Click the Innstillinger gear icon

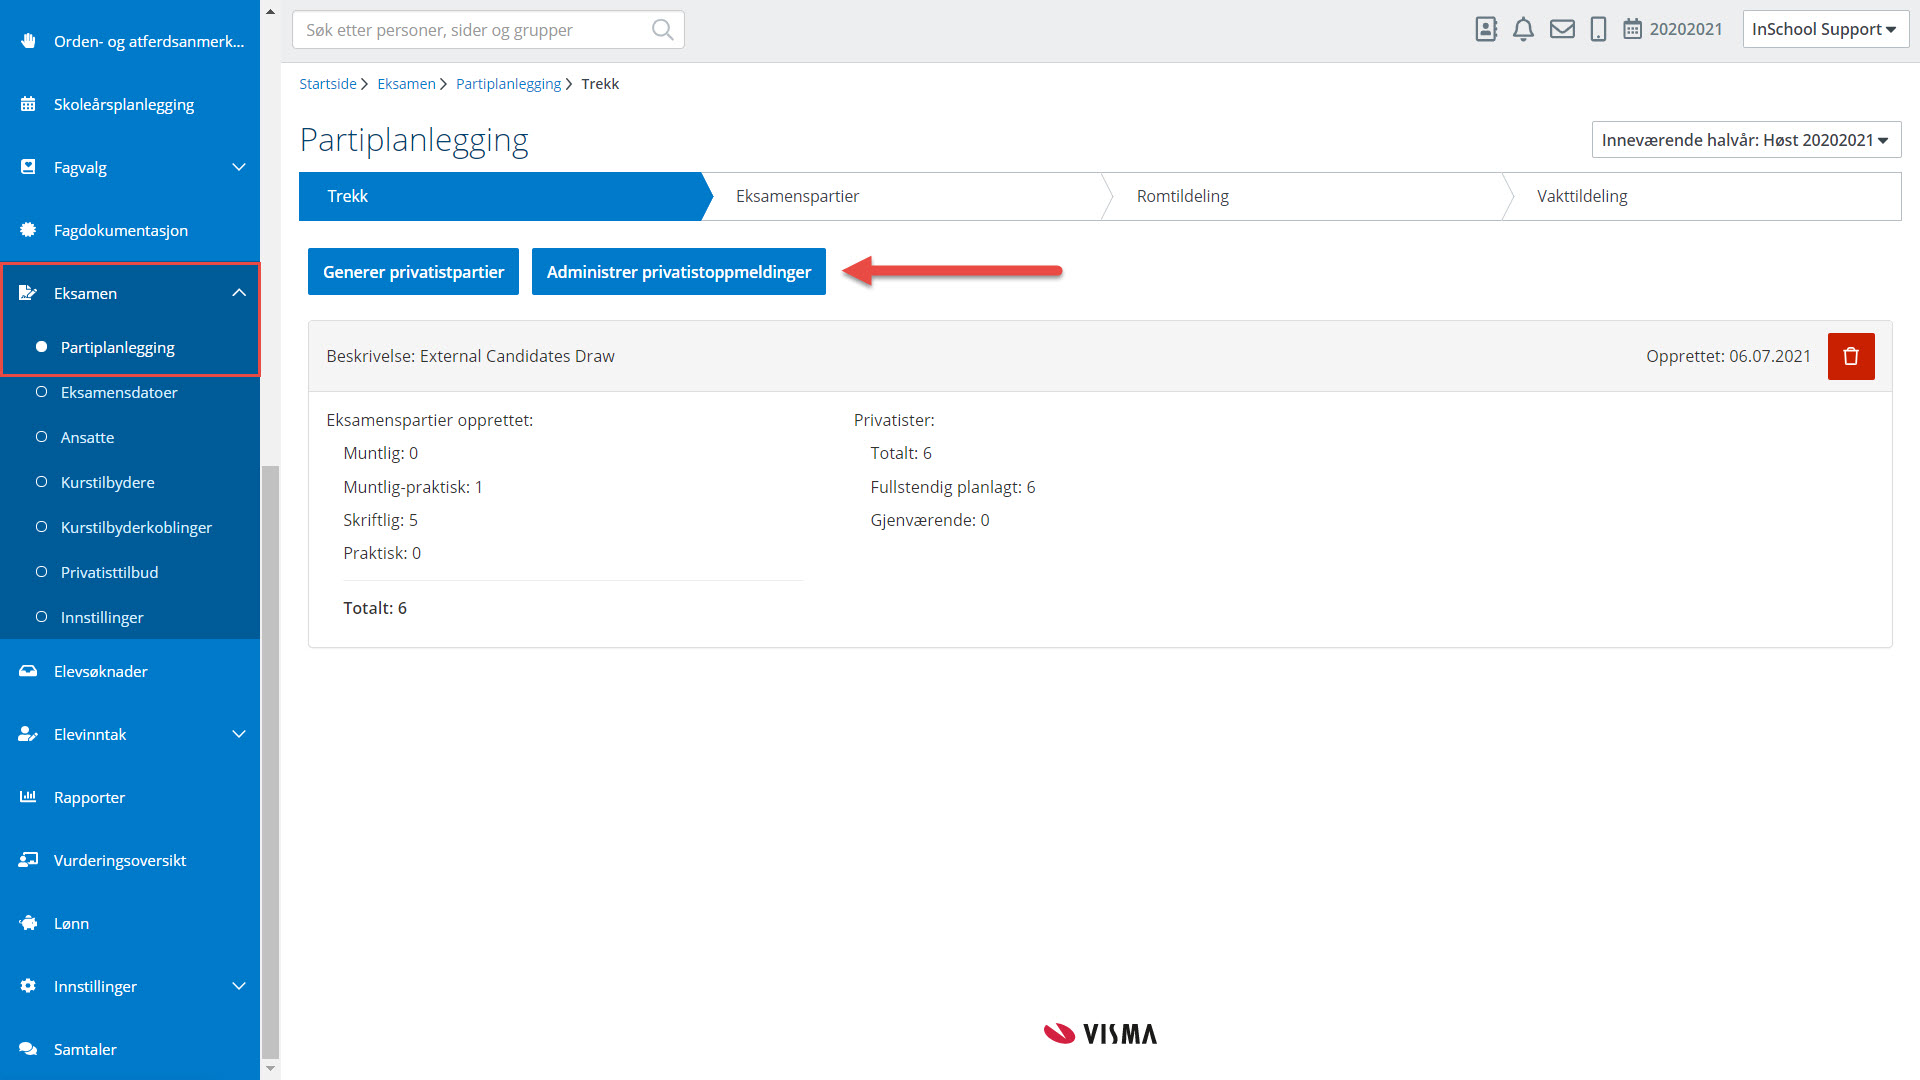pyautogui.click(x=28, y=986)
